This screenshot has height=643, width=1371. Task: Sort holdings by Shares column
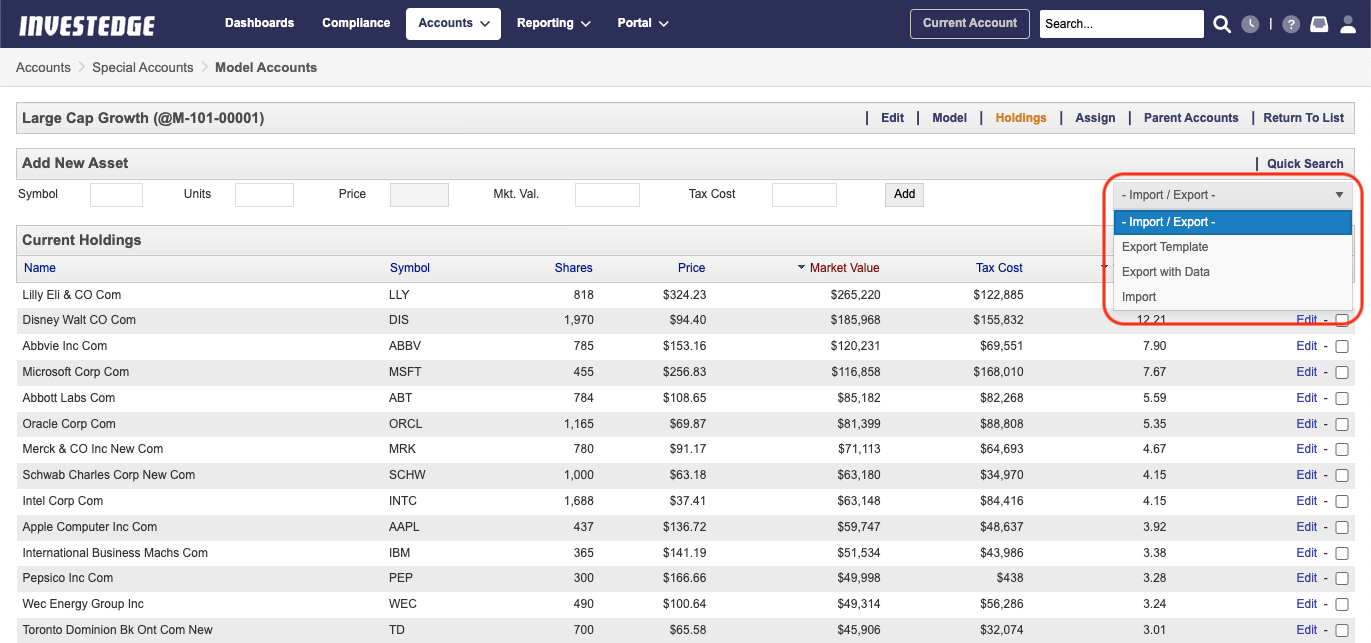pos(574,268)
